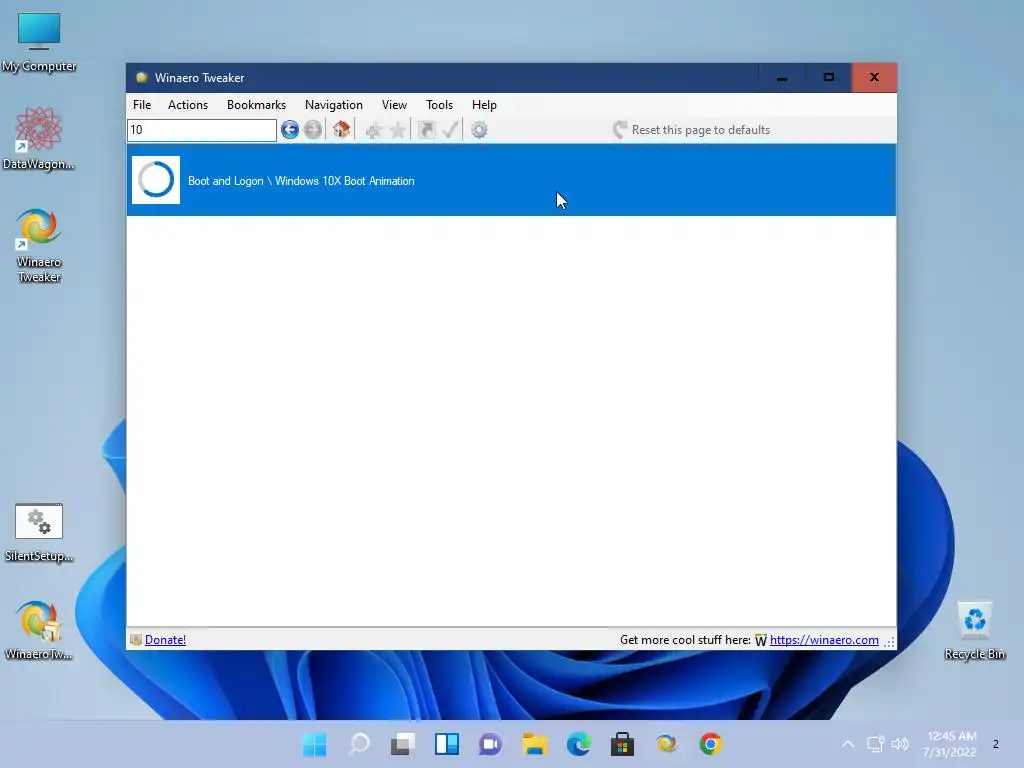
Task: Open the File menu
Action: coord(142,104)
